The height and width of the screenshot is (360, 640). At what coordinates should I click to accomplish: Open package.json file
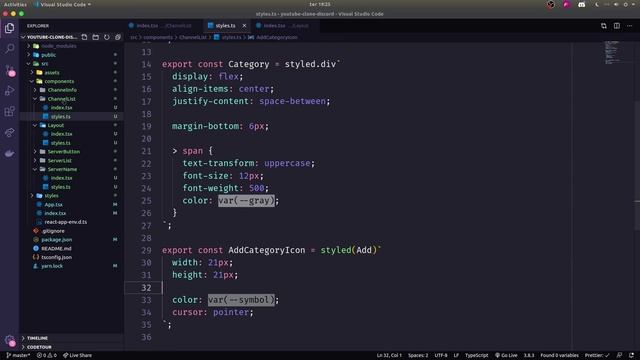pos(71,240)
